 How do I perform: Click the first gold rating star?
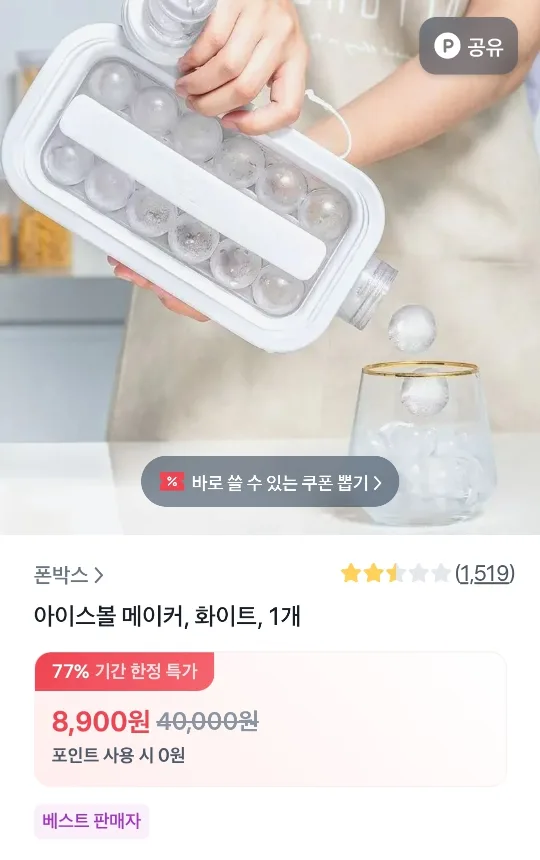pos(350,574)
